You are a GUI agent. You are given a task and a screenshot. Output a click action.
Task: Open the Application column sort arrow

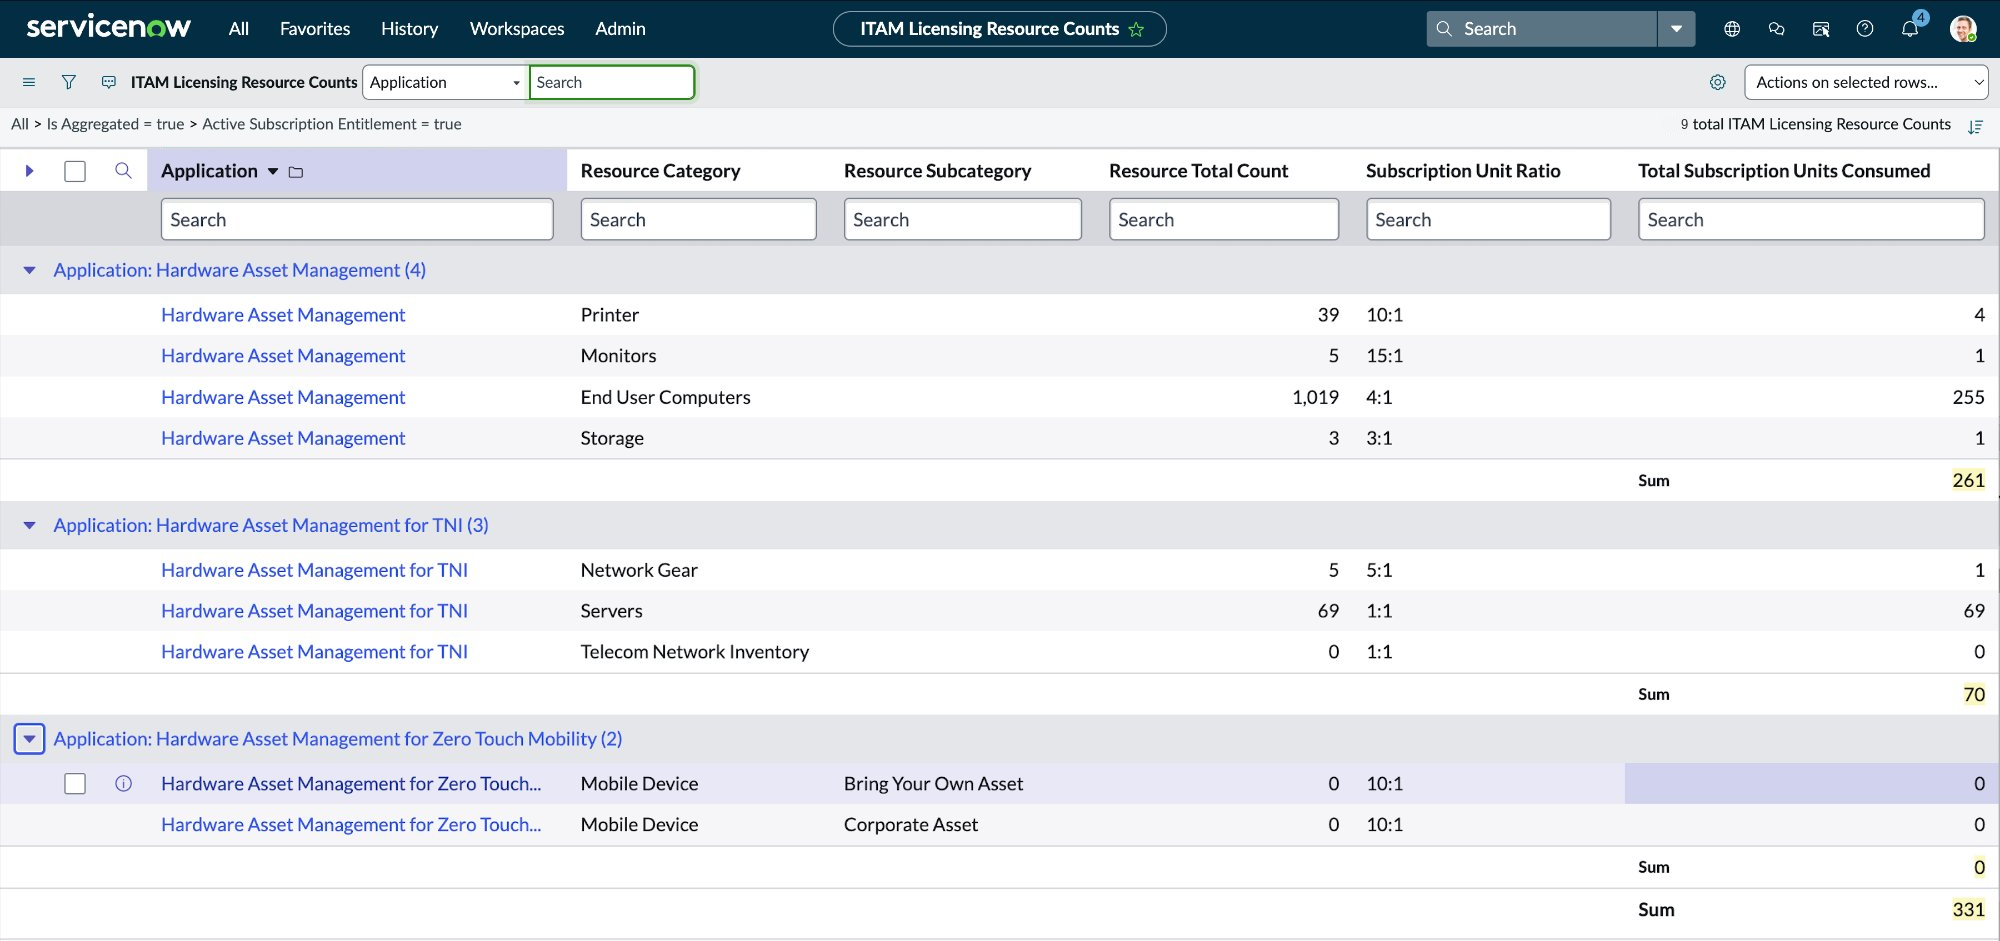pos(273,172)
